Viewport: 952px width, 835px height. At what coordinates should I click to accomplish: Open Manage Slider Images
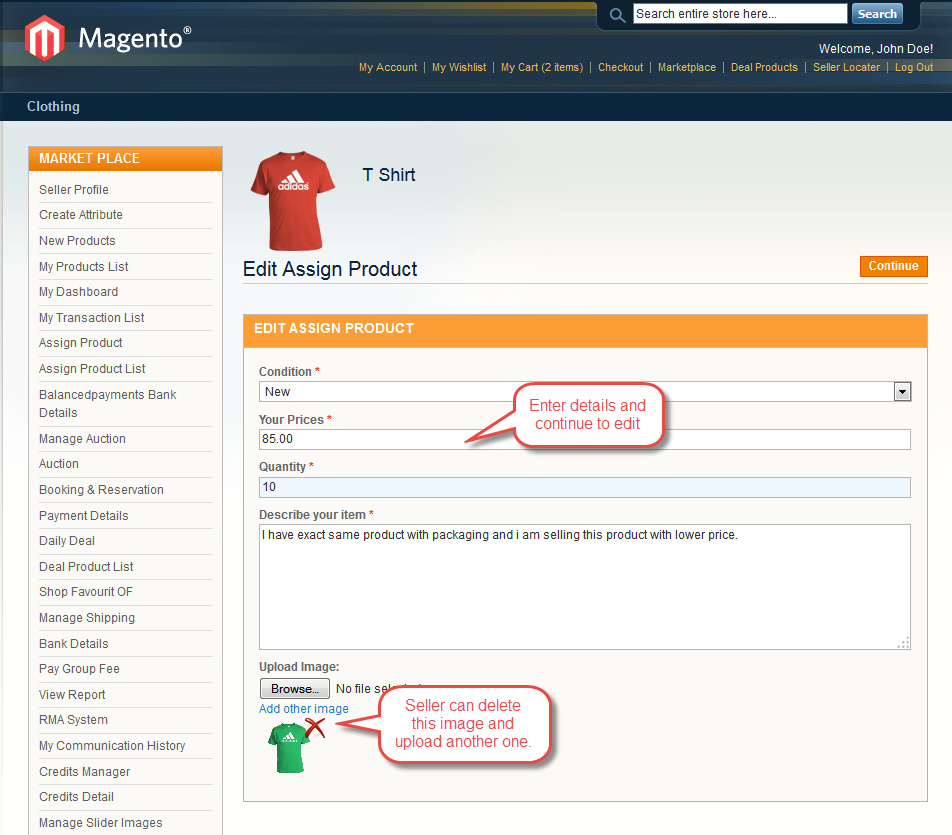101,823
